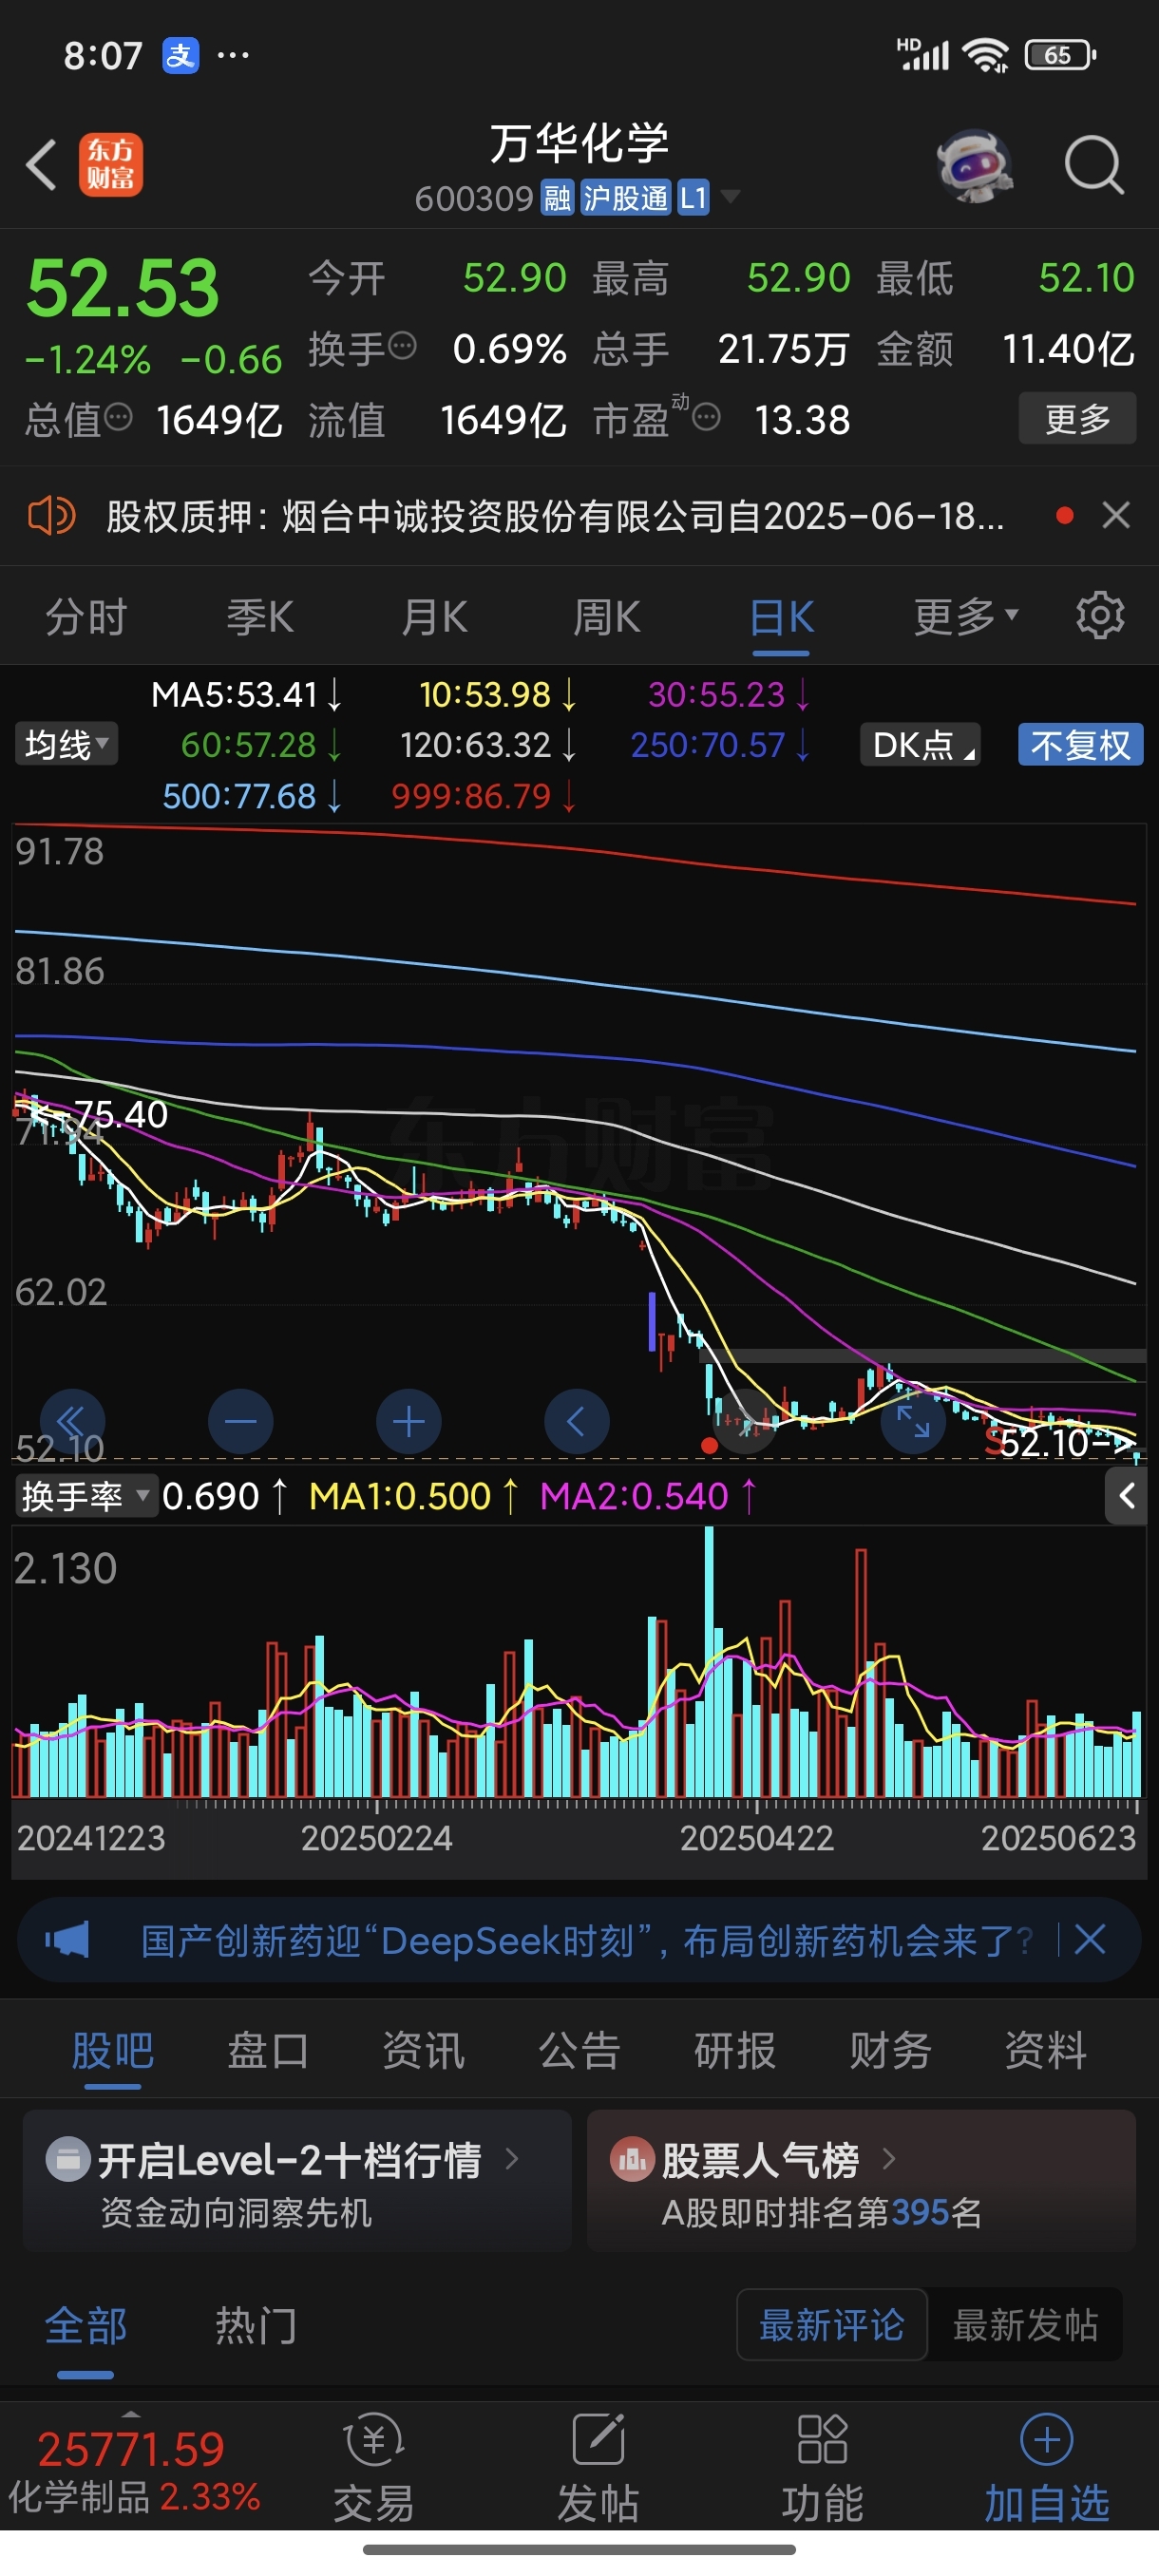The image size is (1159, 2576).
Task: Open the 股票人气榜 ranking card
Action: (x=861, y=2181)
